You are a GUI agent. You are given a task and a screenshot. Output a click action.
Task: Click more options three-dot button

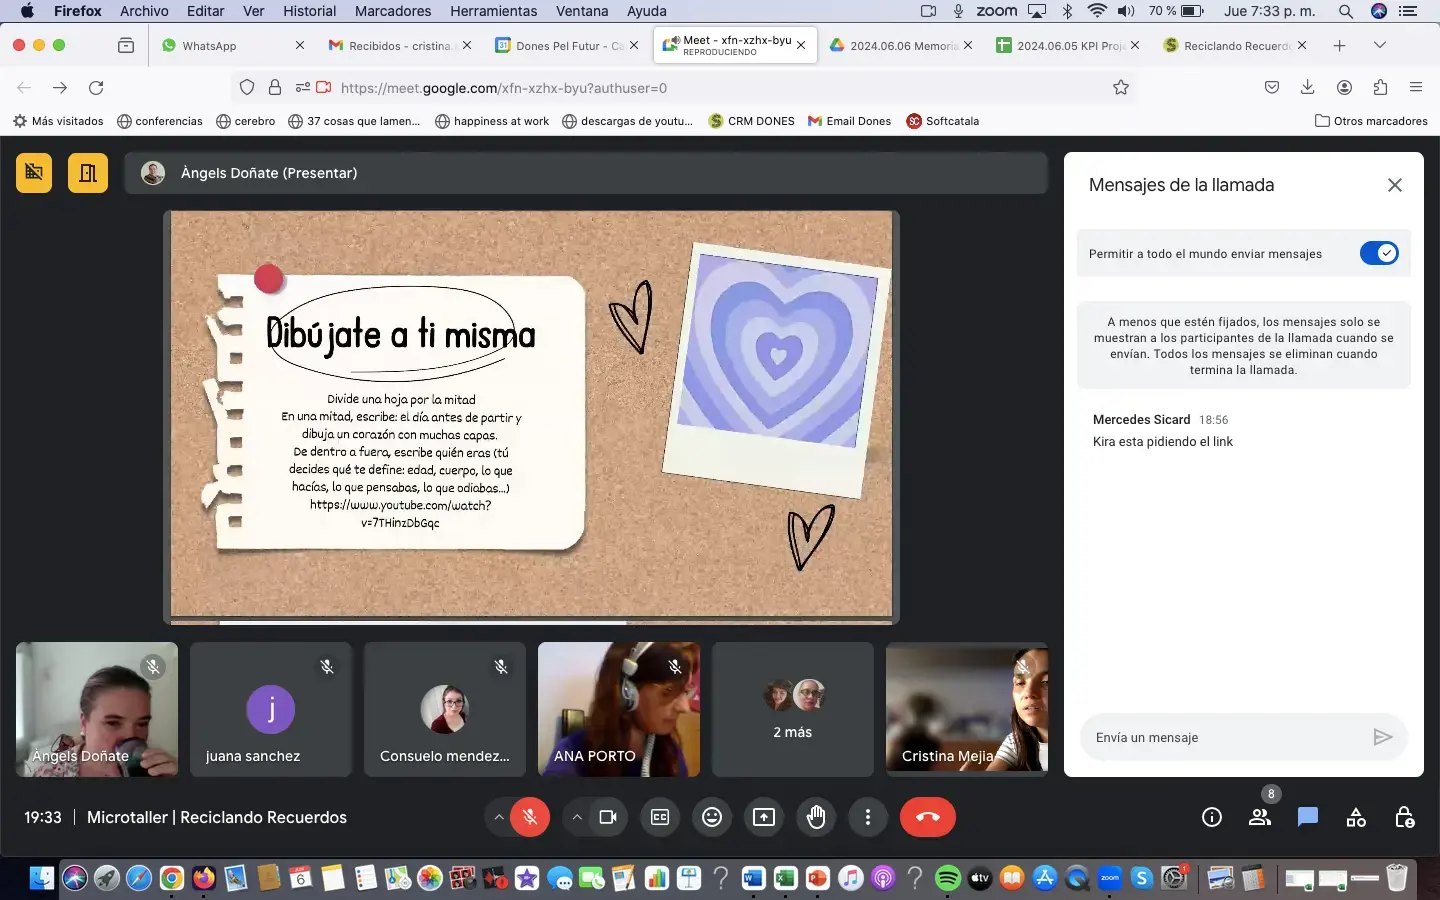click(868, 817)
